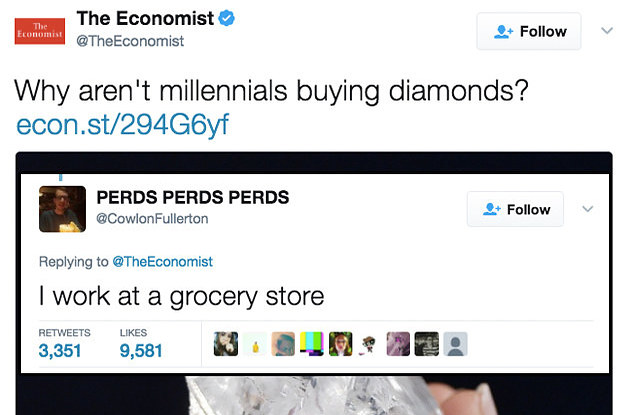
Task: View the 3,351 retweets list
Action: tap(60, 350)
